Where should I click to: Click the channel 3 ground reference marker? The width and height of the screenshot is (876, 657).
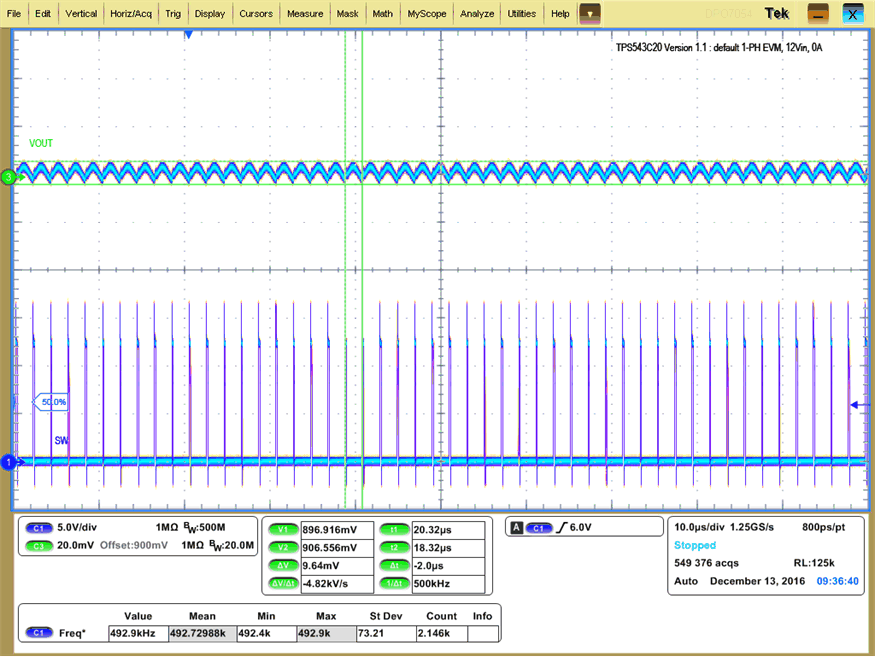pyautogui.click(x=7, y=176)
